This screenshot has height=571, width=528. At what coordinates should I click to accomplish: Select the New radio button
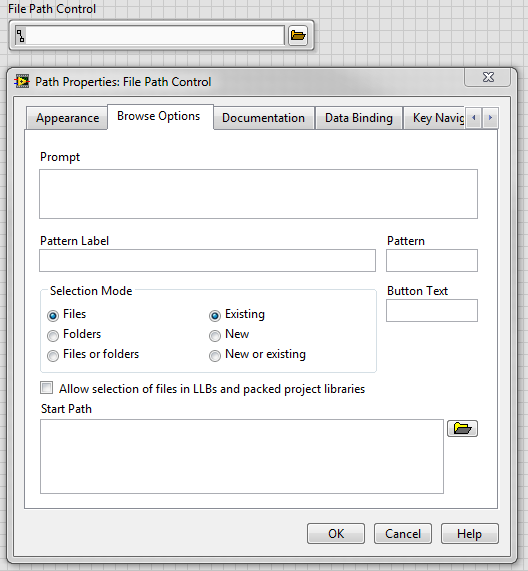pos(215,335)
